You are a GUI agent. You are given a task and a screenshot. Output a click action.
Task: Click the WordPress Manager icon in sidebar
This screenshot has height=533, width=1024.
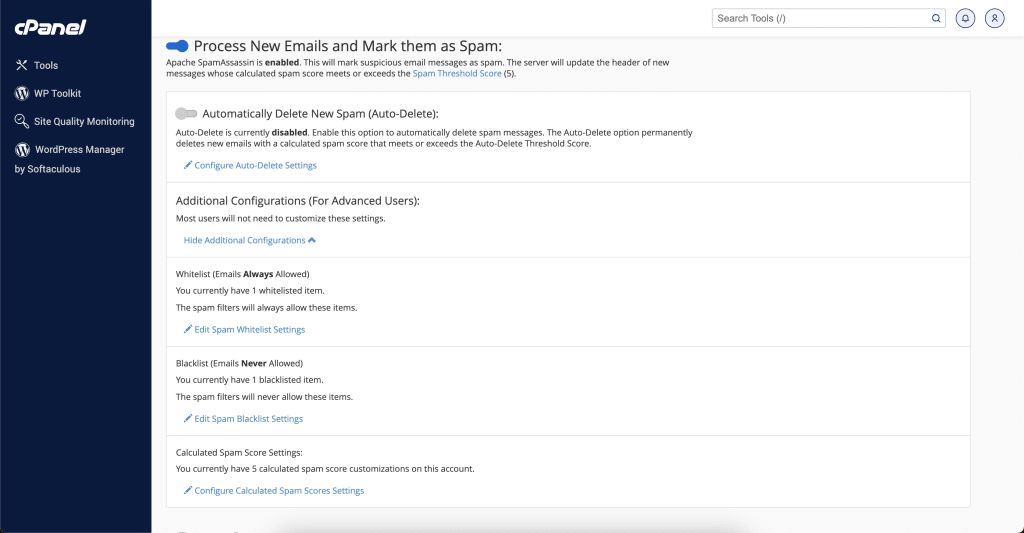(x=22, y=150)
